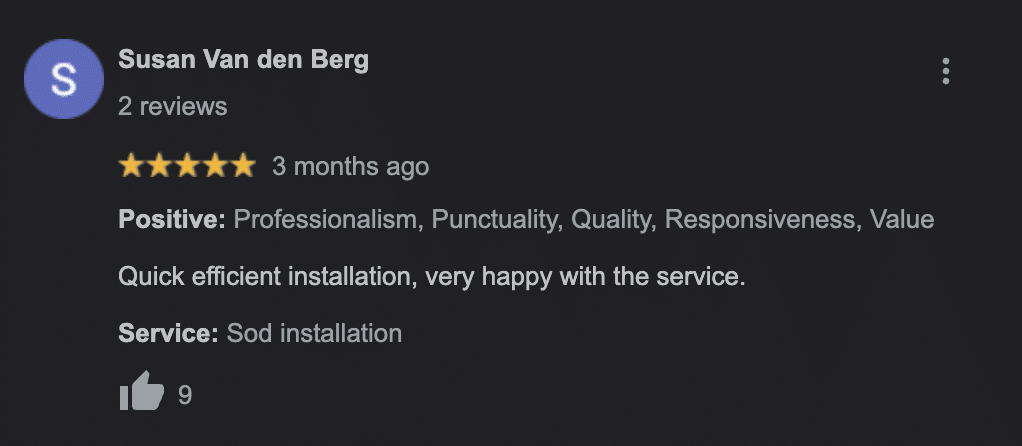Click the fourth gold rating star
Screen dimensions: 1022x446
(215, 166)
